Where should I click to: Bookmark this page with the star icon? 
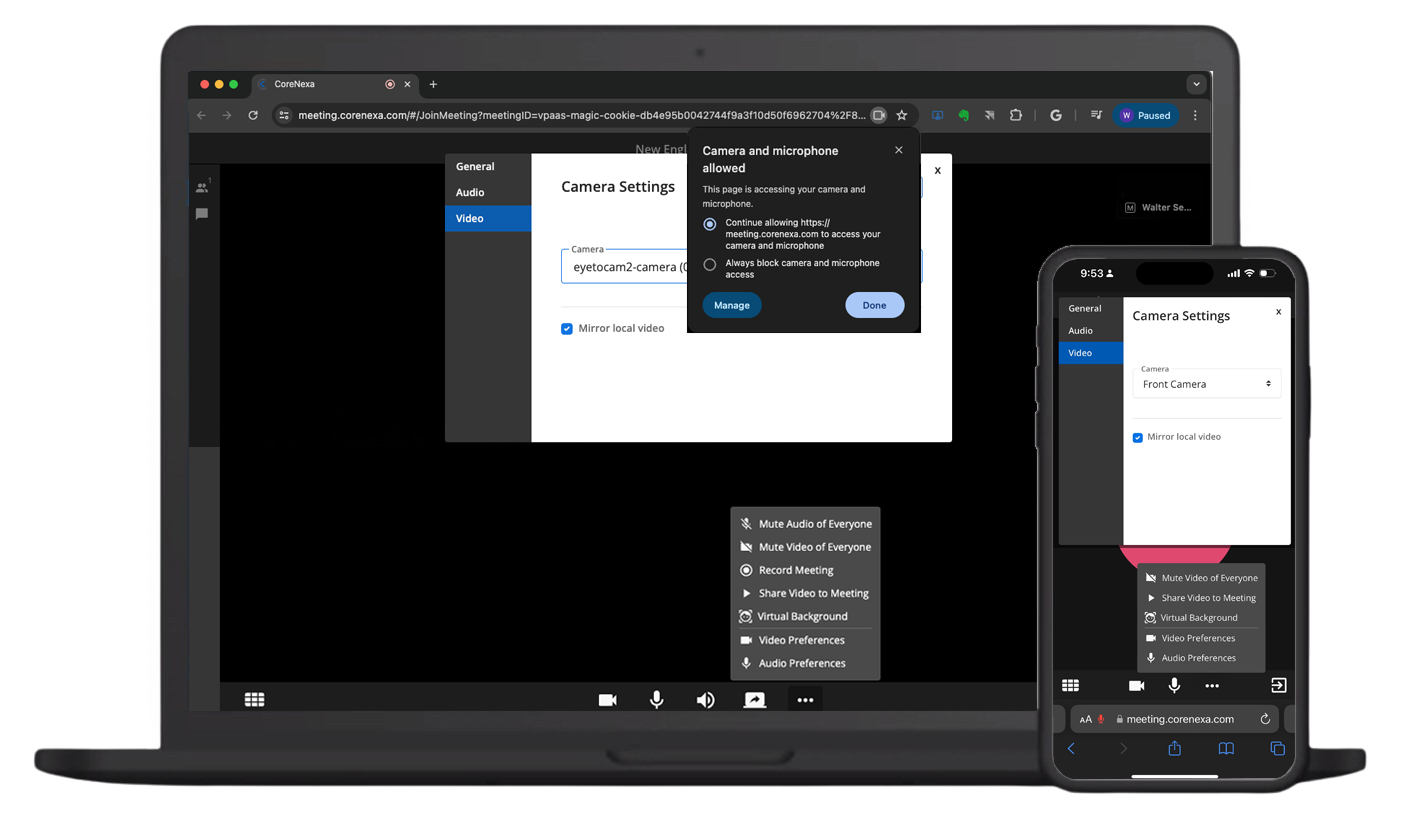tap(901, 115)
